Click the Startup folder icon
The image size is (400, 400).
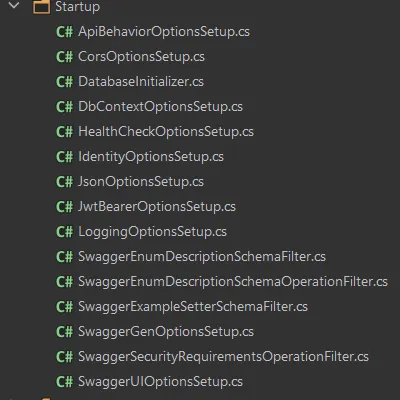coord(41,7)
